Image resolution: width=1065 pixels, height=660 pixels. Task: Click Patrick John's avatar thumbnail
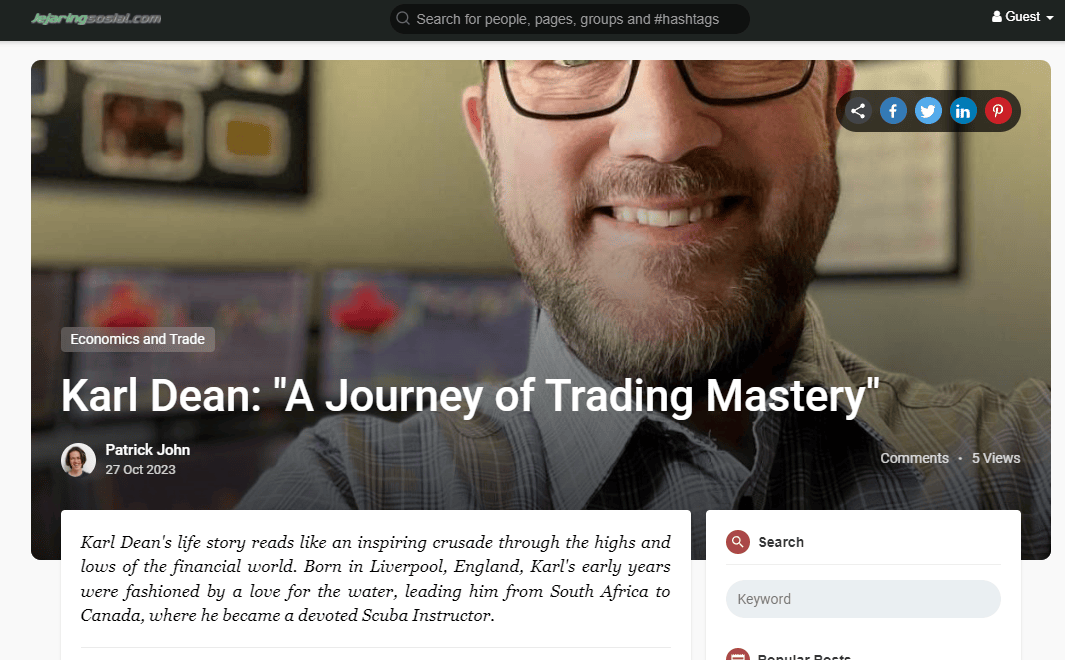pos(78,460)
